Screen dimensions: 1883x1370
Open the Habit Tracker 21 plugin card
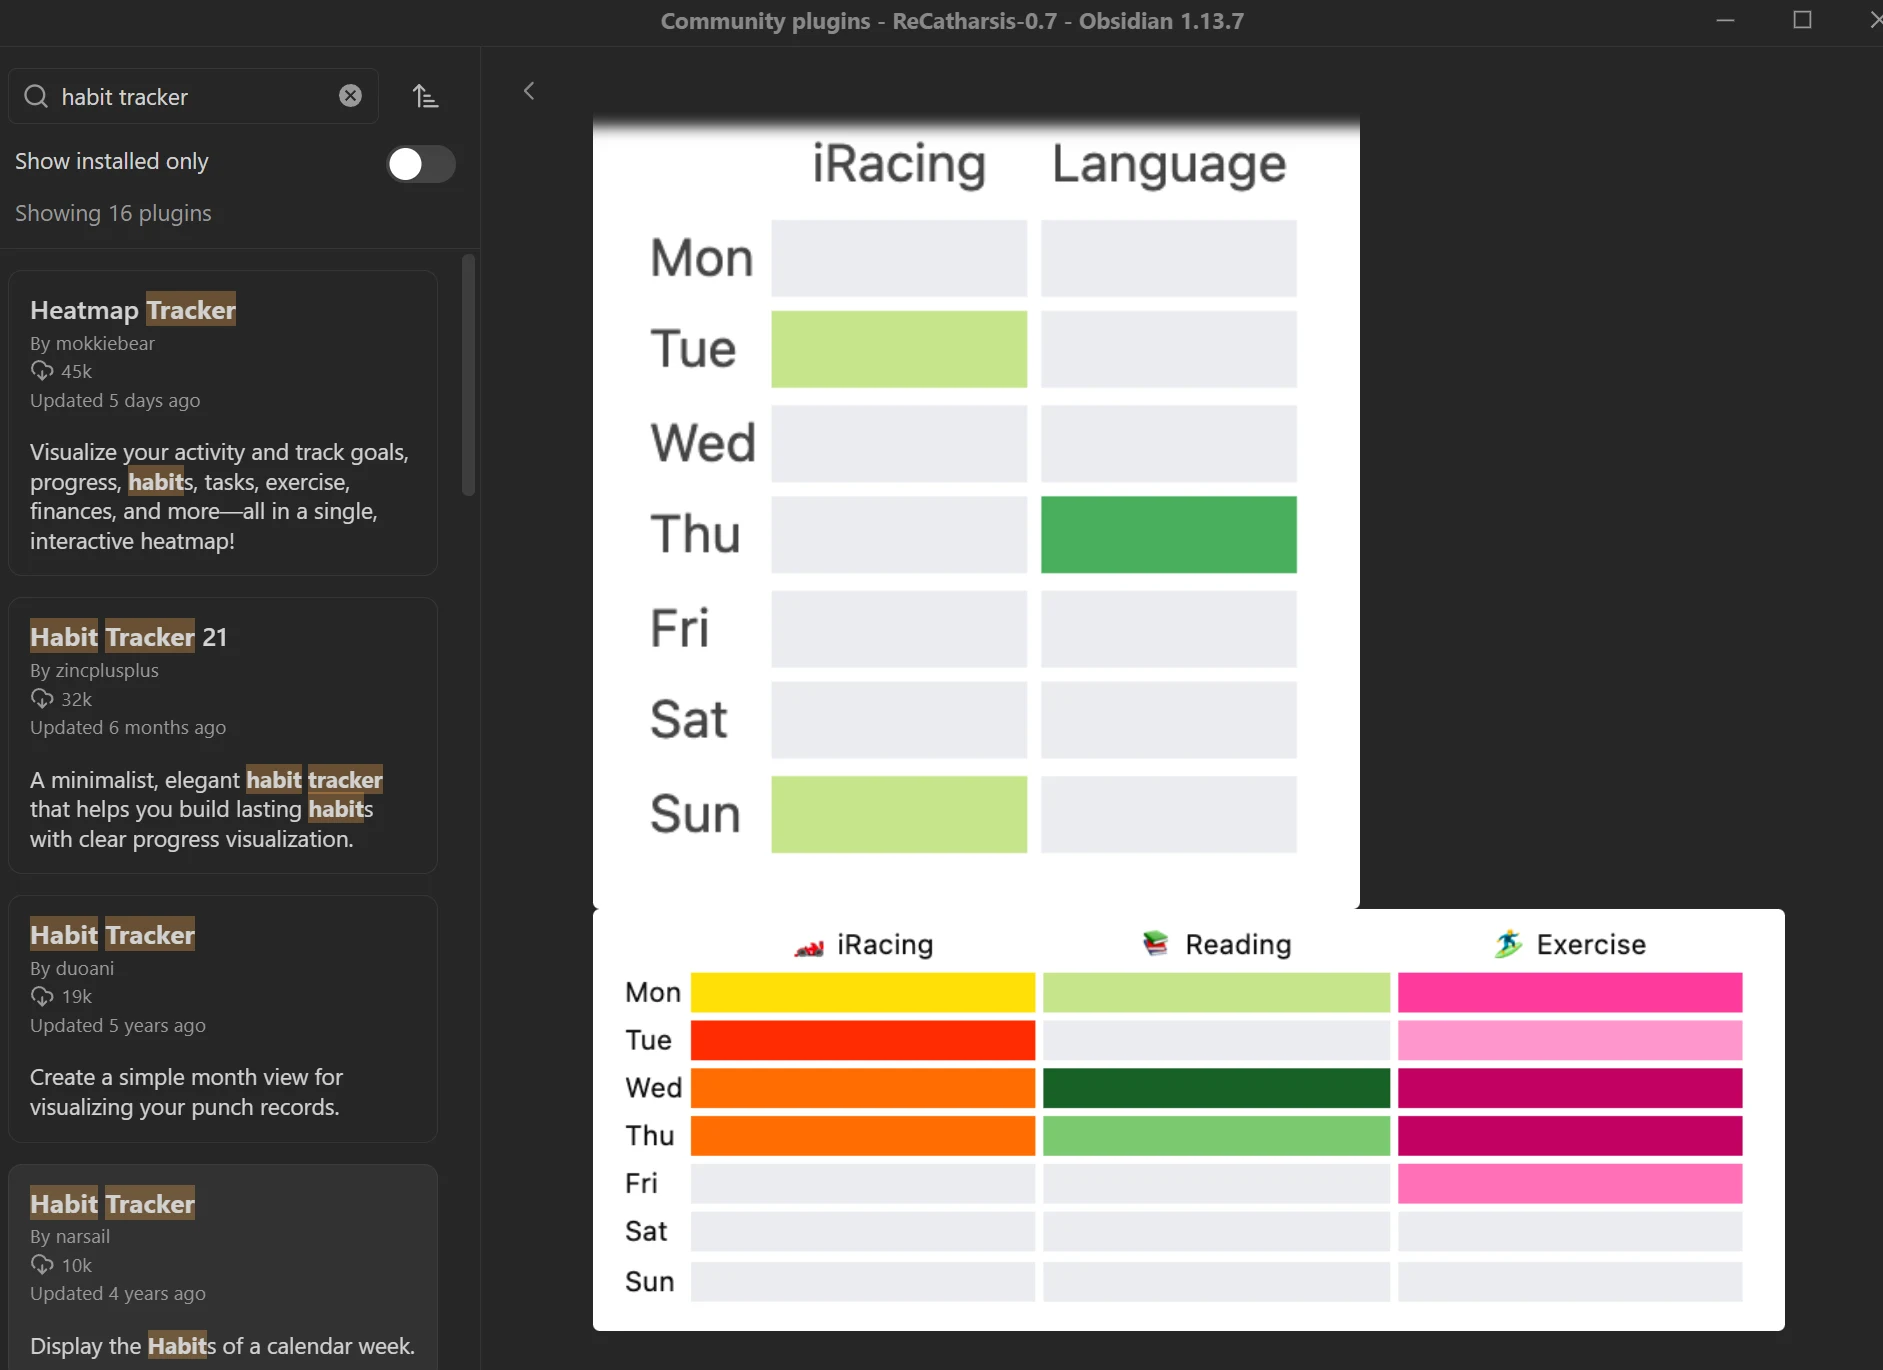click(223, 735)
